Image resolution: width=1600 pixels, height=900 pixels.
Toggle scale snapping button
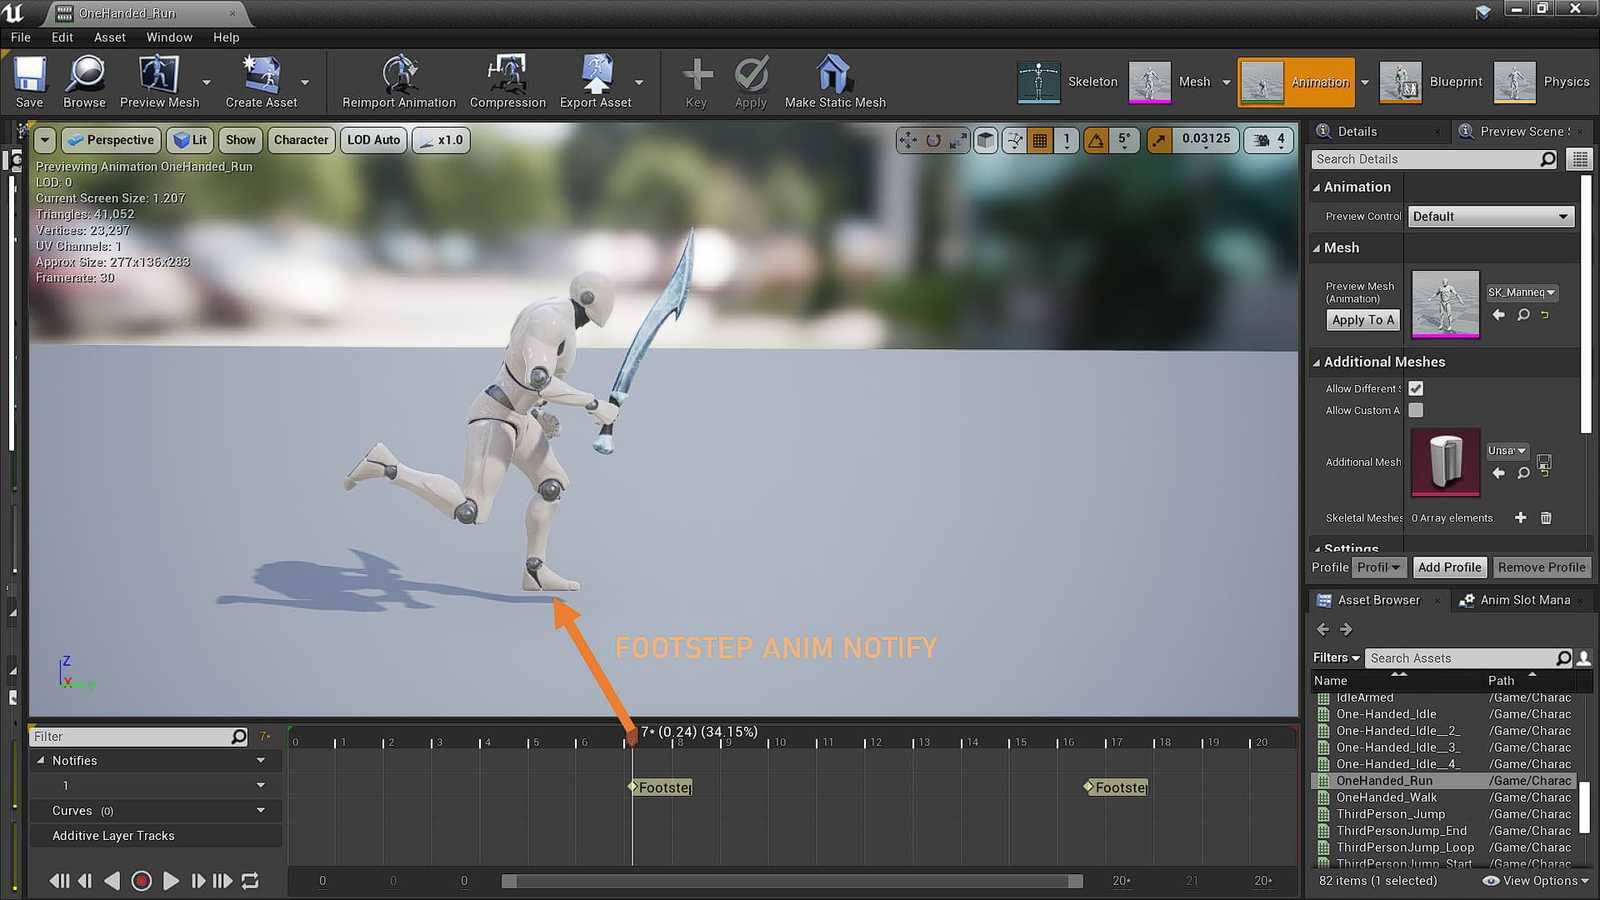click(x=1159, y=141)
